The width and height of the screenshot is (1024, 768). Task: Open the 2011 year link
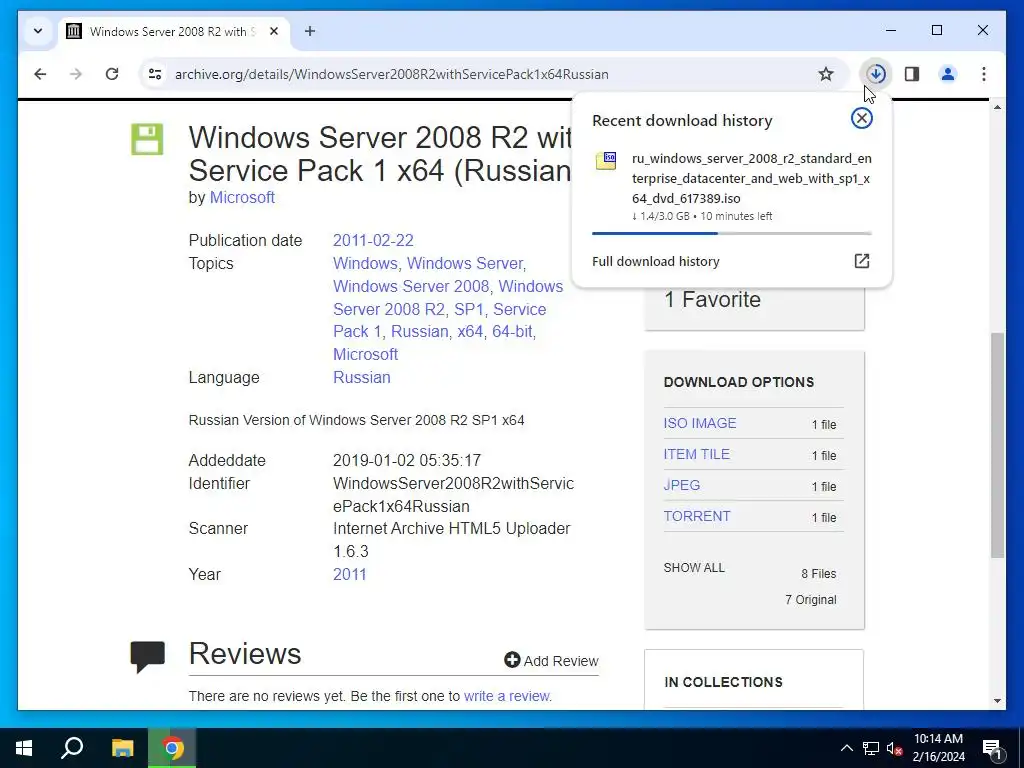coord(349,575)
